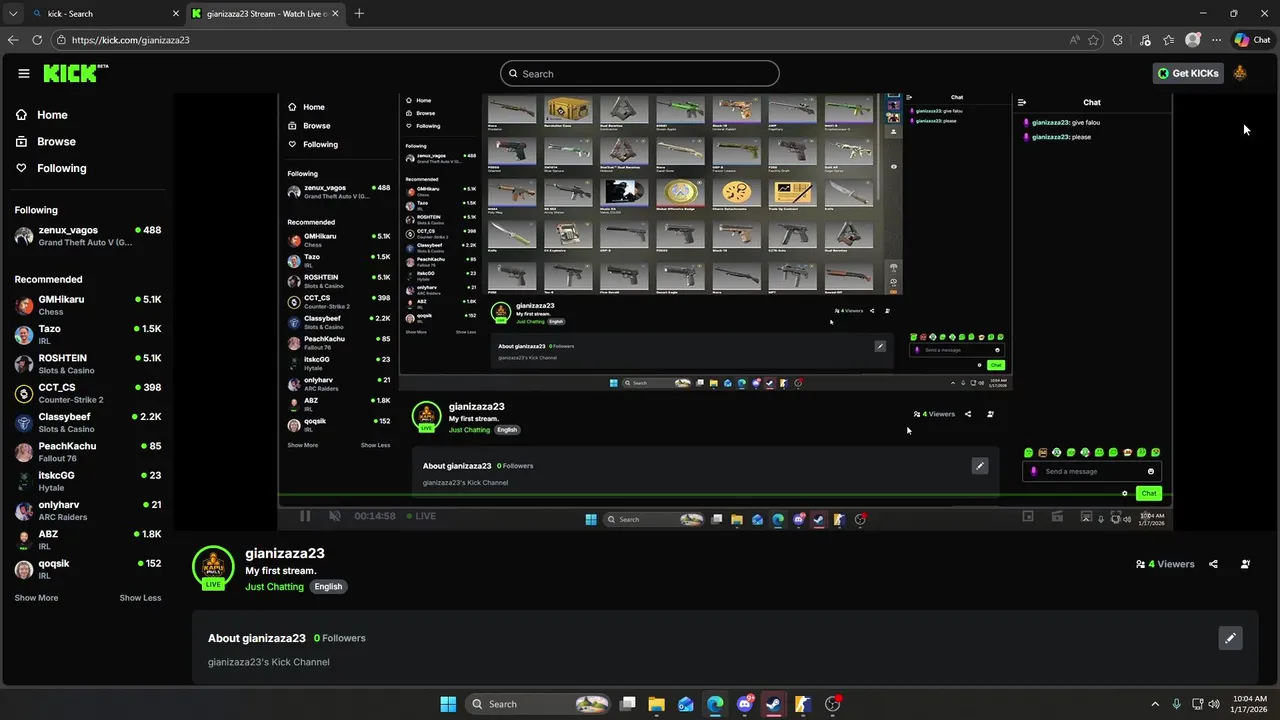Click the Get KICKs button
Screen dimensions: 1280x720
(1188, 73)
